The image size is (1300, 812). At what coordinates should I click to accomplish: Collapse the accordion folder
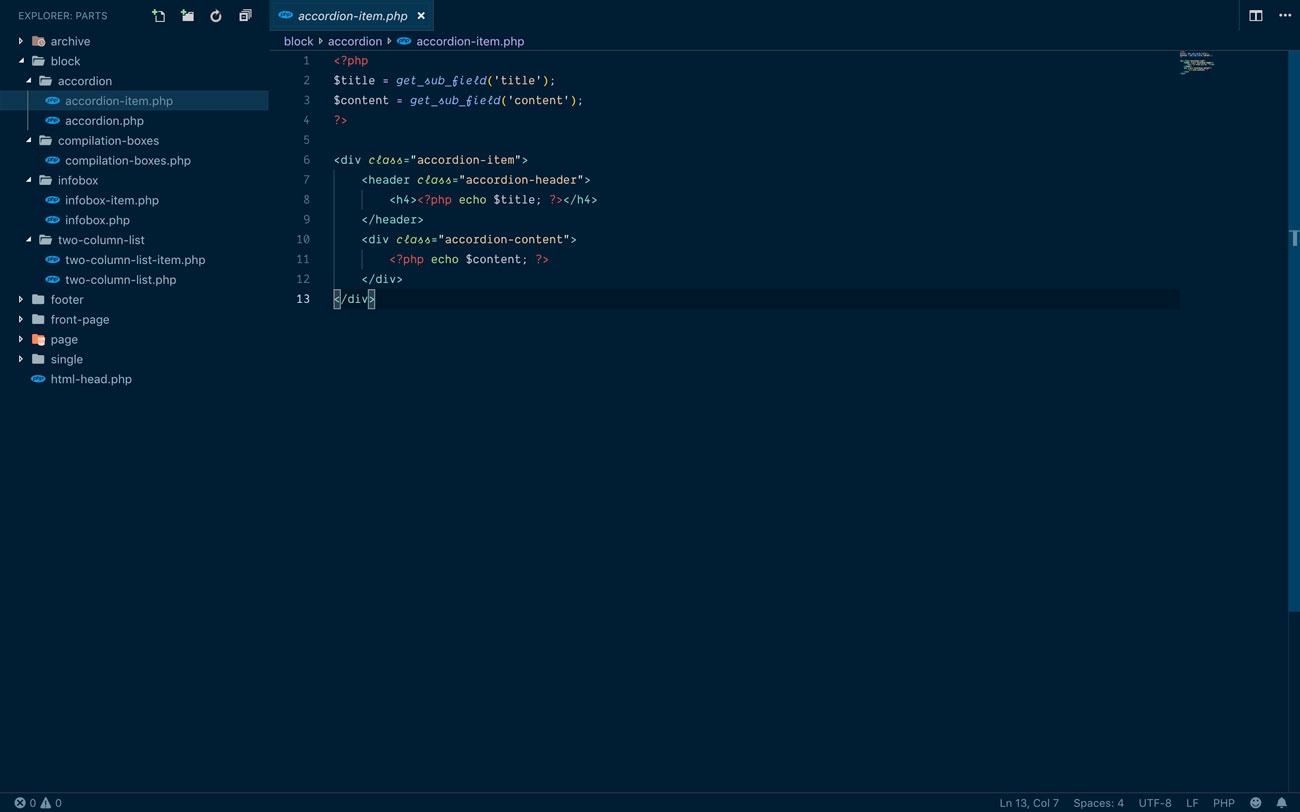pyautogui.click(x=29, y=81)
